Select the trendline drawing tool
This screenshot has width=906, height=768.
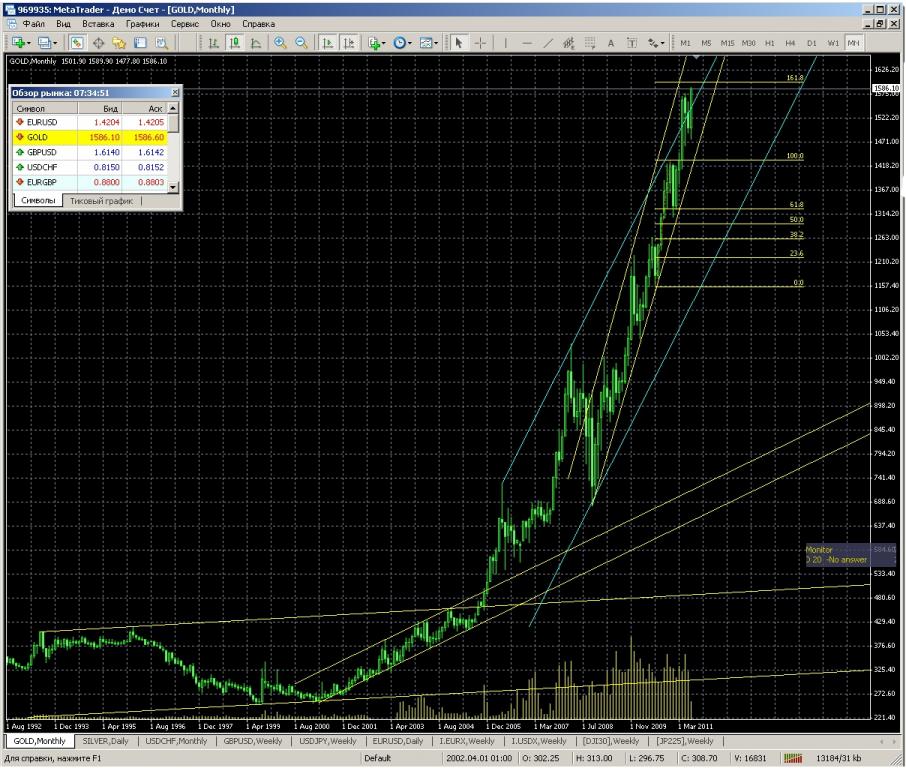click(548, 43)
